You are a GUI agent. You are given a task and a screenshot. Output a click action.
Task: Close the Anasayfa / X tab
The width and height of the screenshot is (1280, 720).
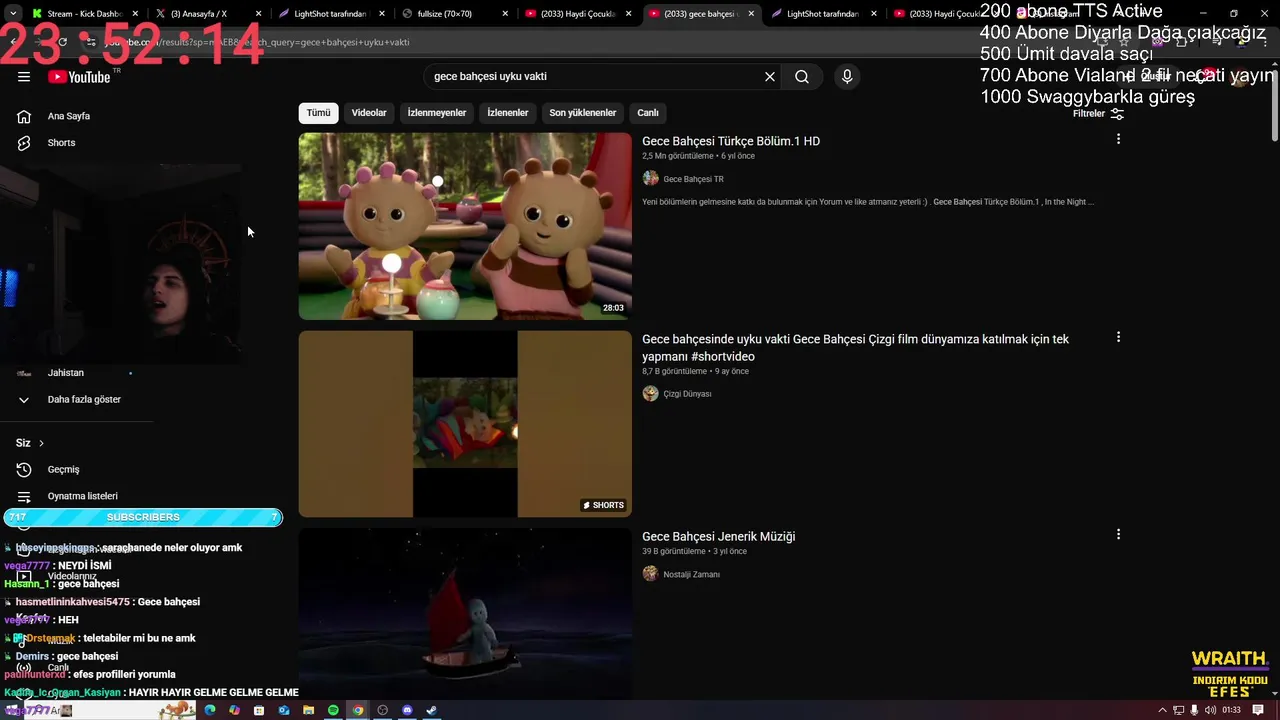coord(259,14)
